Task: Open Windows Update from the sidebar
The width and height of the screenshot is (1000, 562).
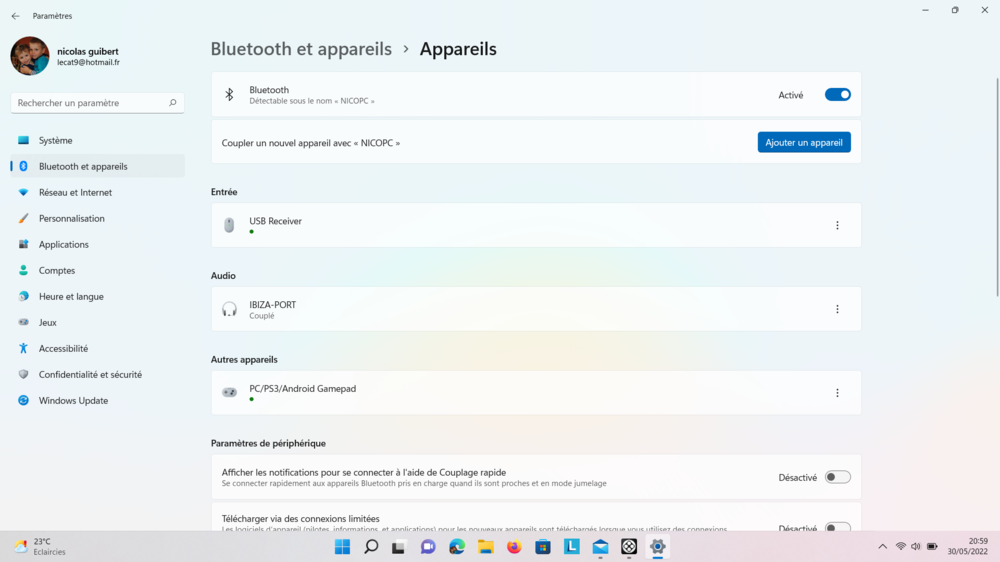Action: (73, 401)
